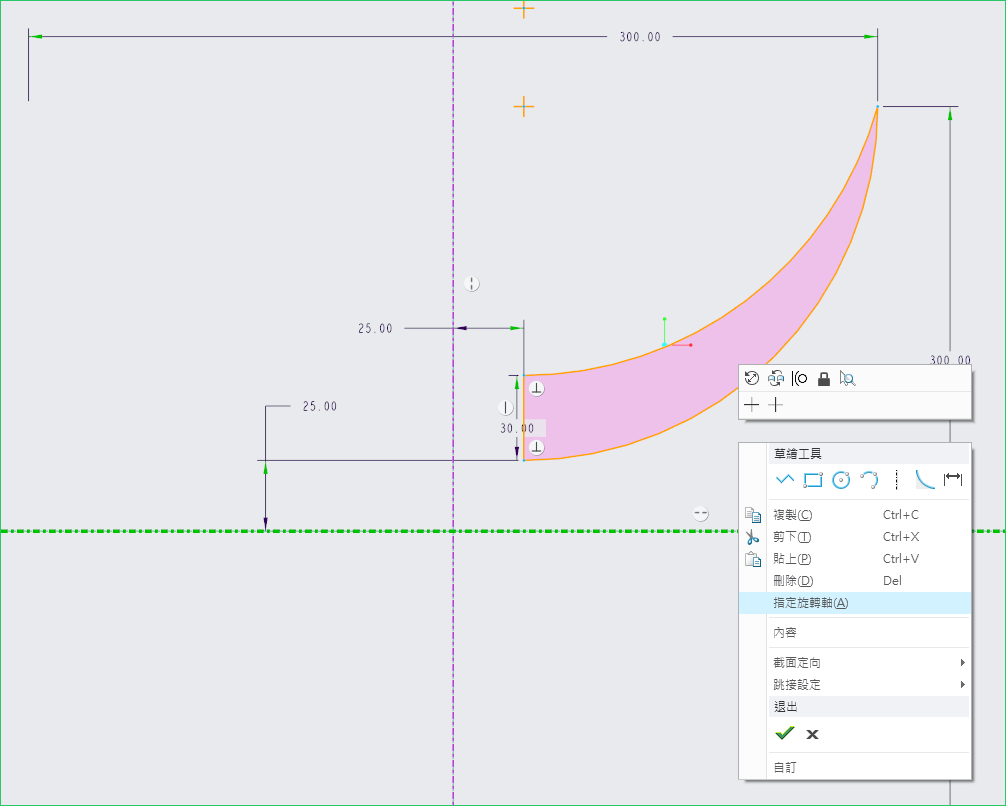Select the fillet sketch tool
The image size is (1006, 806).
(x=925, y=480)
